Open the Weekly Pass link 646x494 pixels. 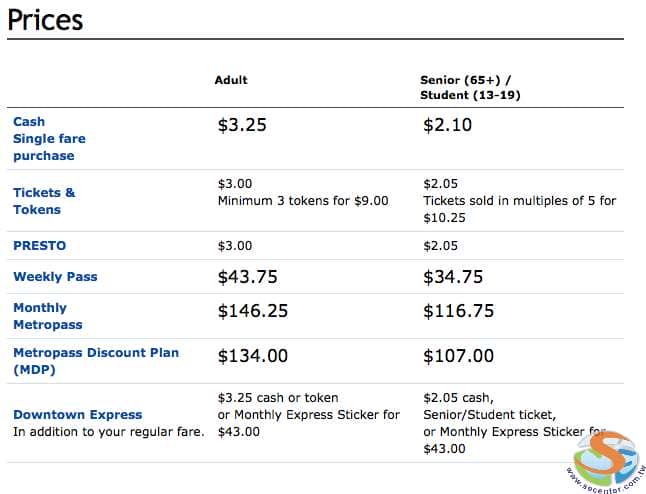click(55, 276)
